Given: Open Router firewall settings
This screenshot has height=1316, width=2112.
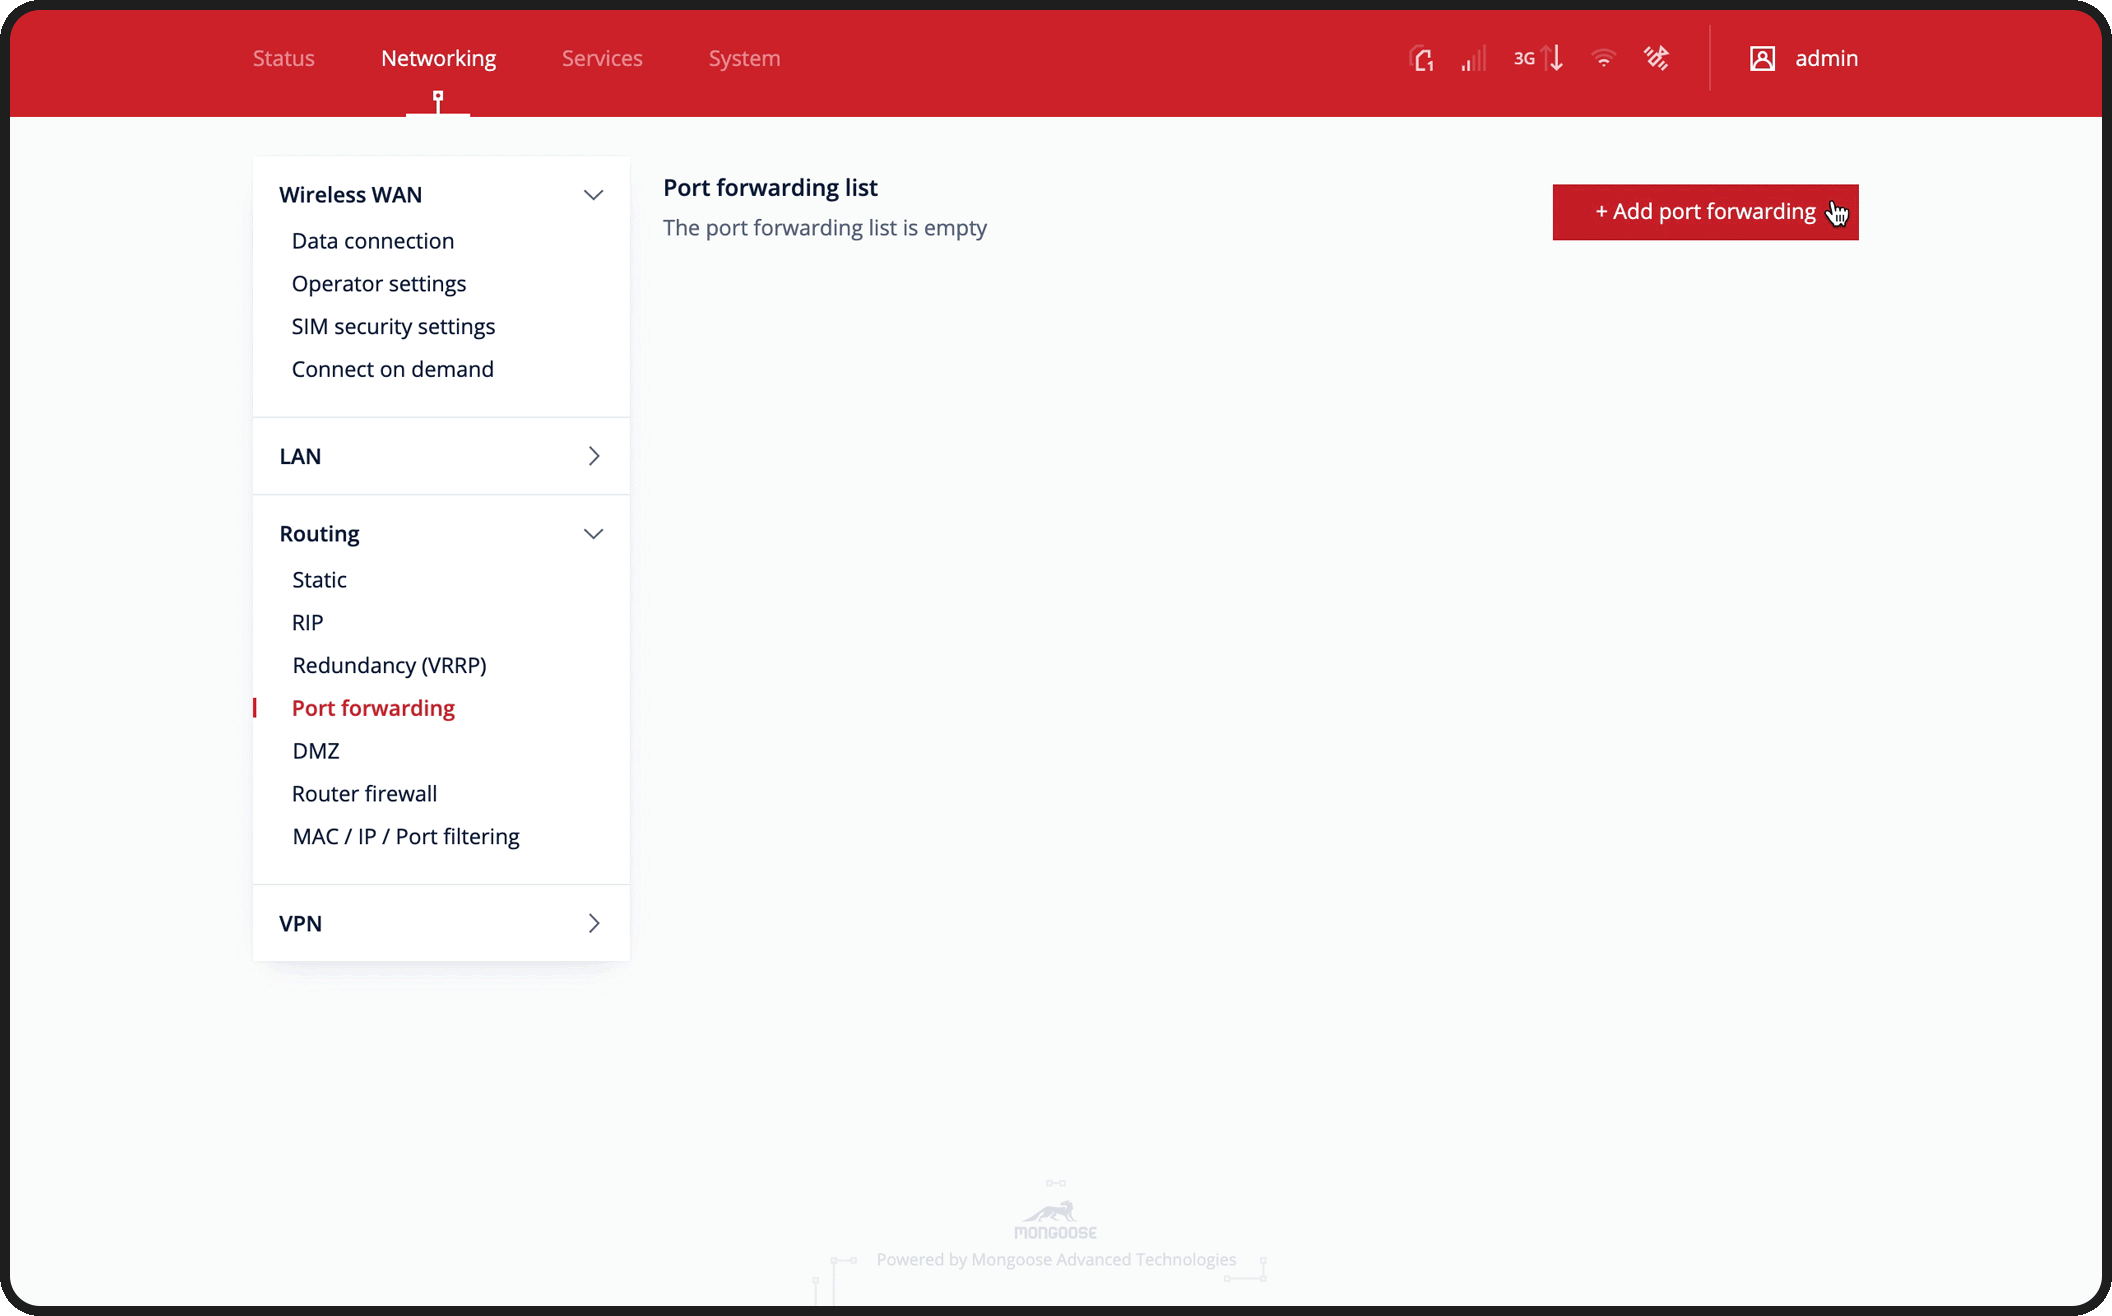Looking at the screenshot, I should (x=364, y=793).
